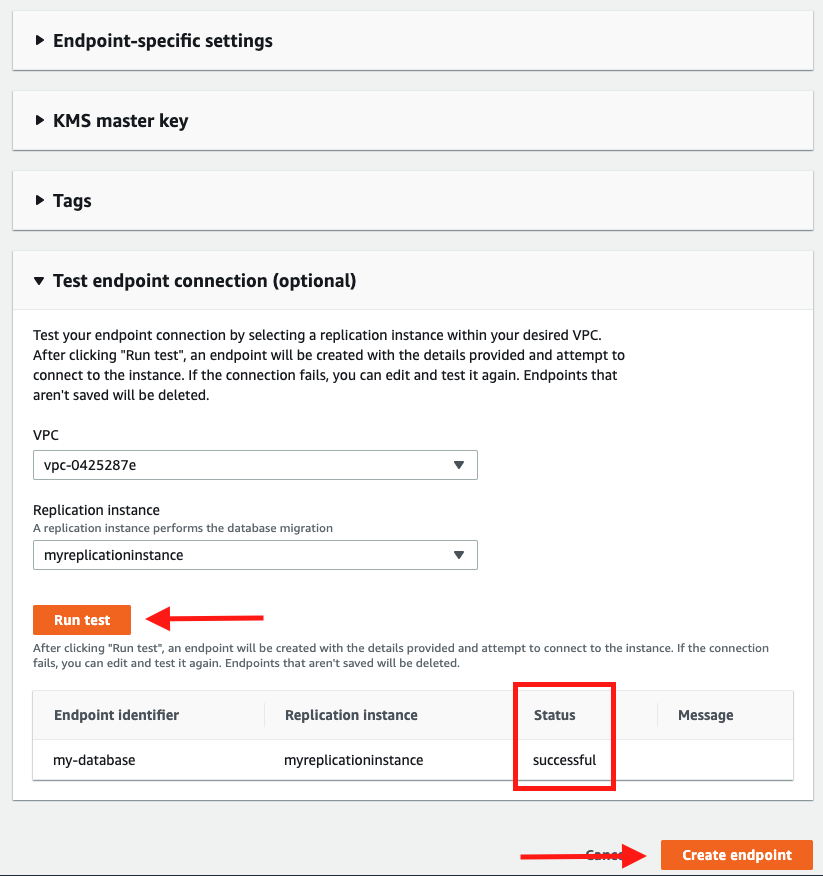Screen dimensions: 823x876
Task: Click the Create endpoint button
Action: (x=736, y=855)
